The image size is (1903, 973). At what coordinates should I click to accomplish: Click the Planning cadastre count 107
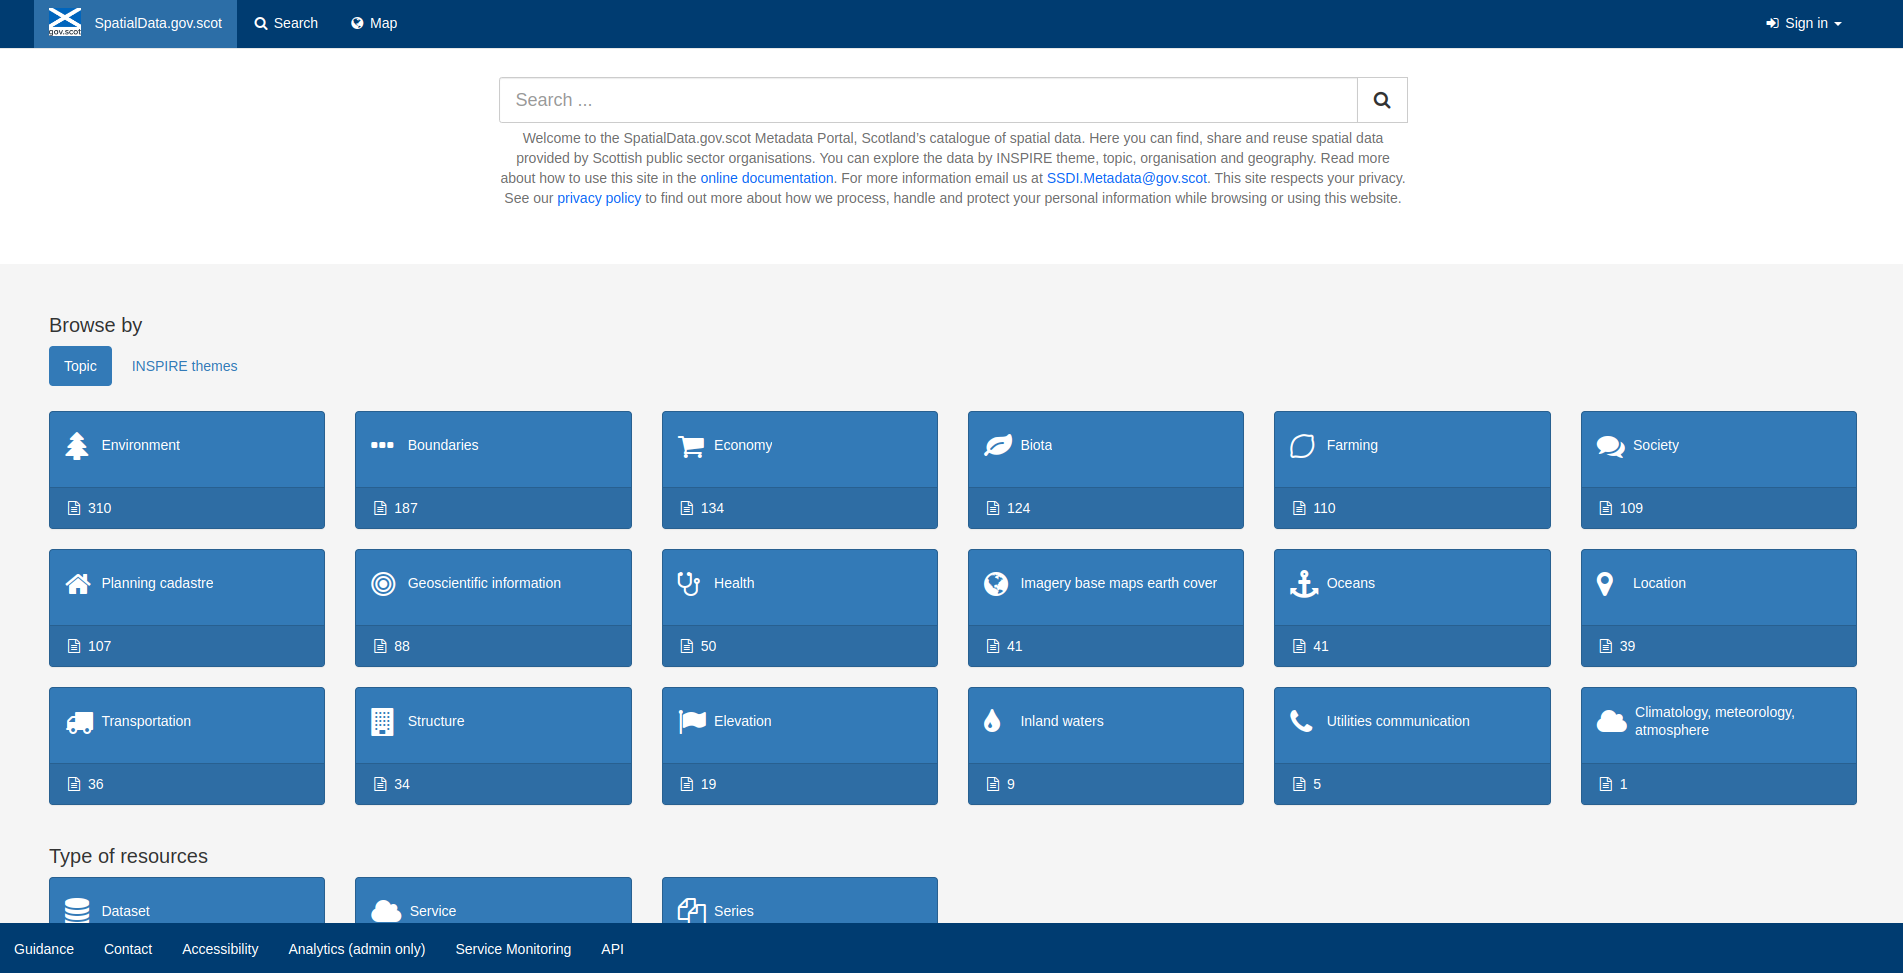point(100,646)
